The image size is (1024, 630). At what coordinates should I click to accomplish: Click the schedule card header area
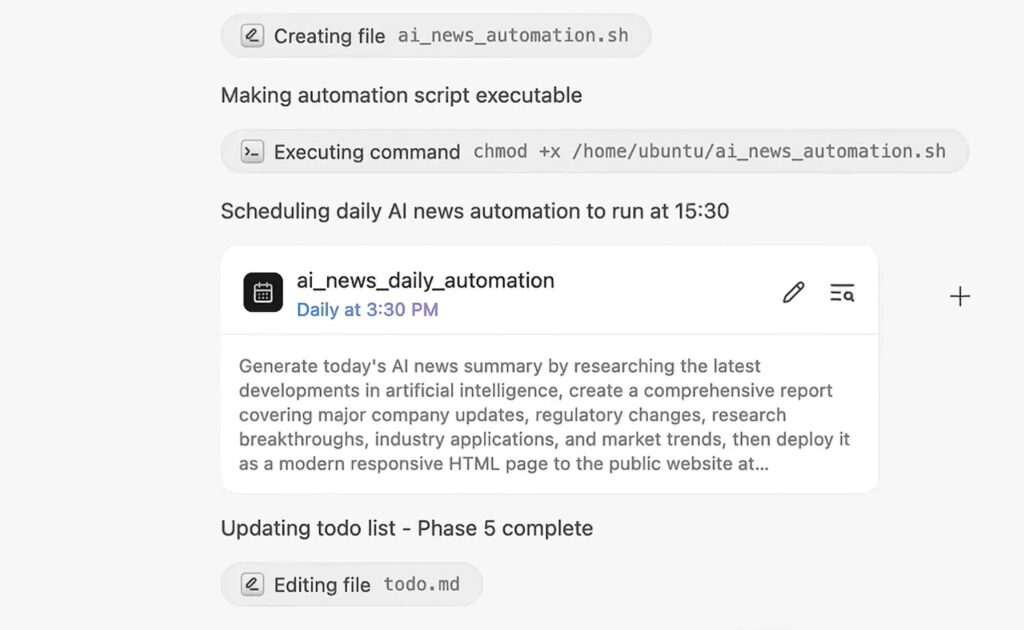click(549, 291)
